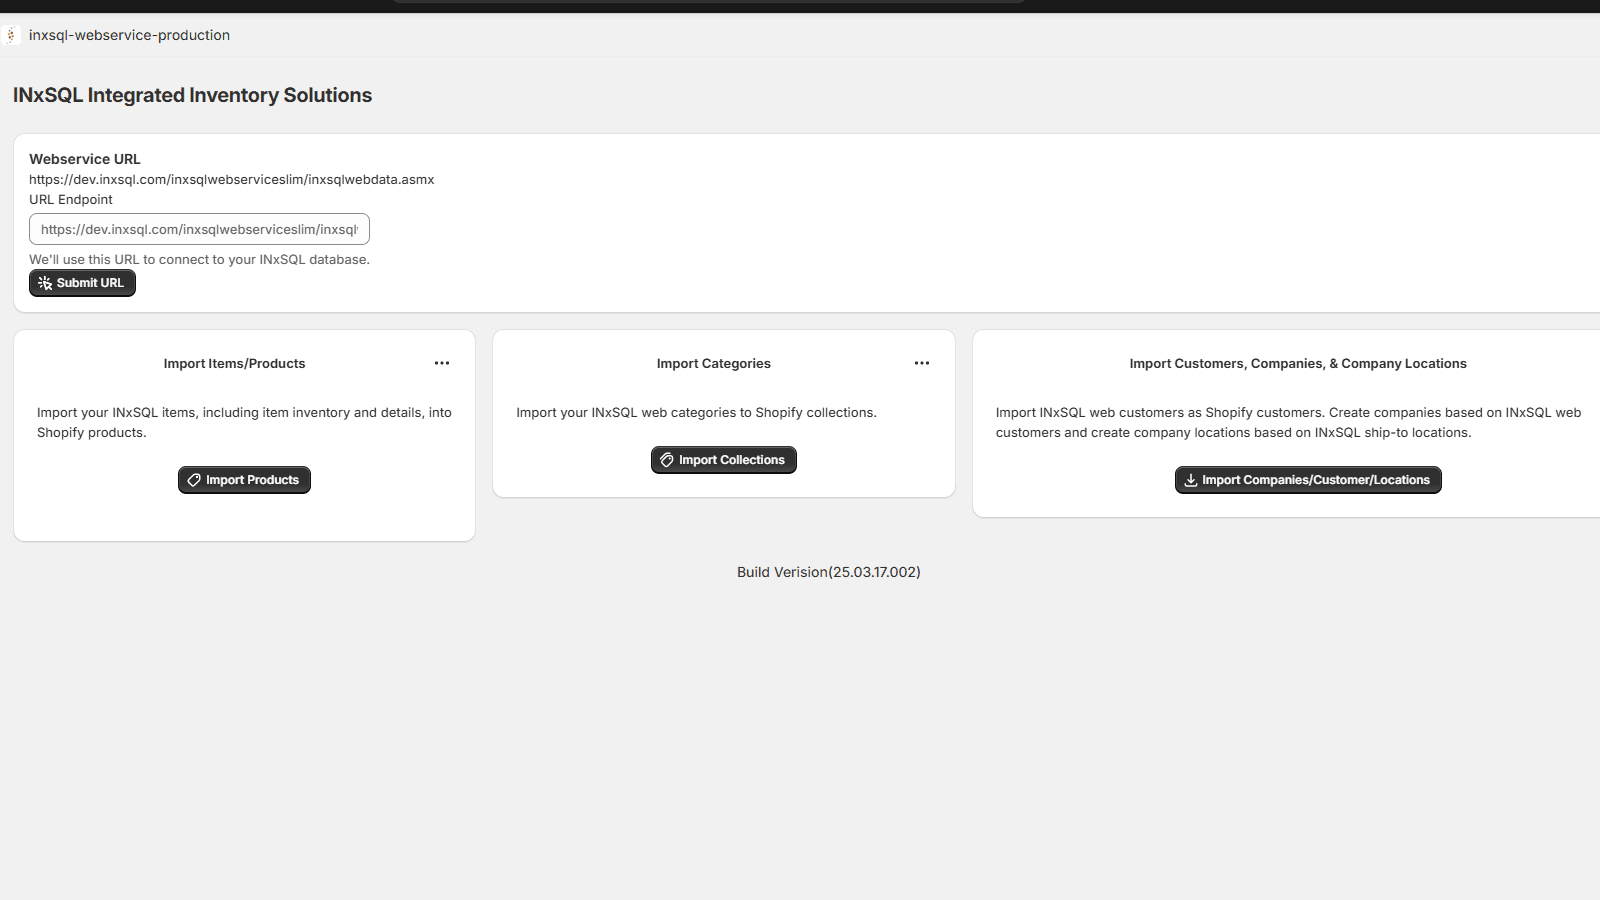Click the Import Categories card heading

point(713,363)
